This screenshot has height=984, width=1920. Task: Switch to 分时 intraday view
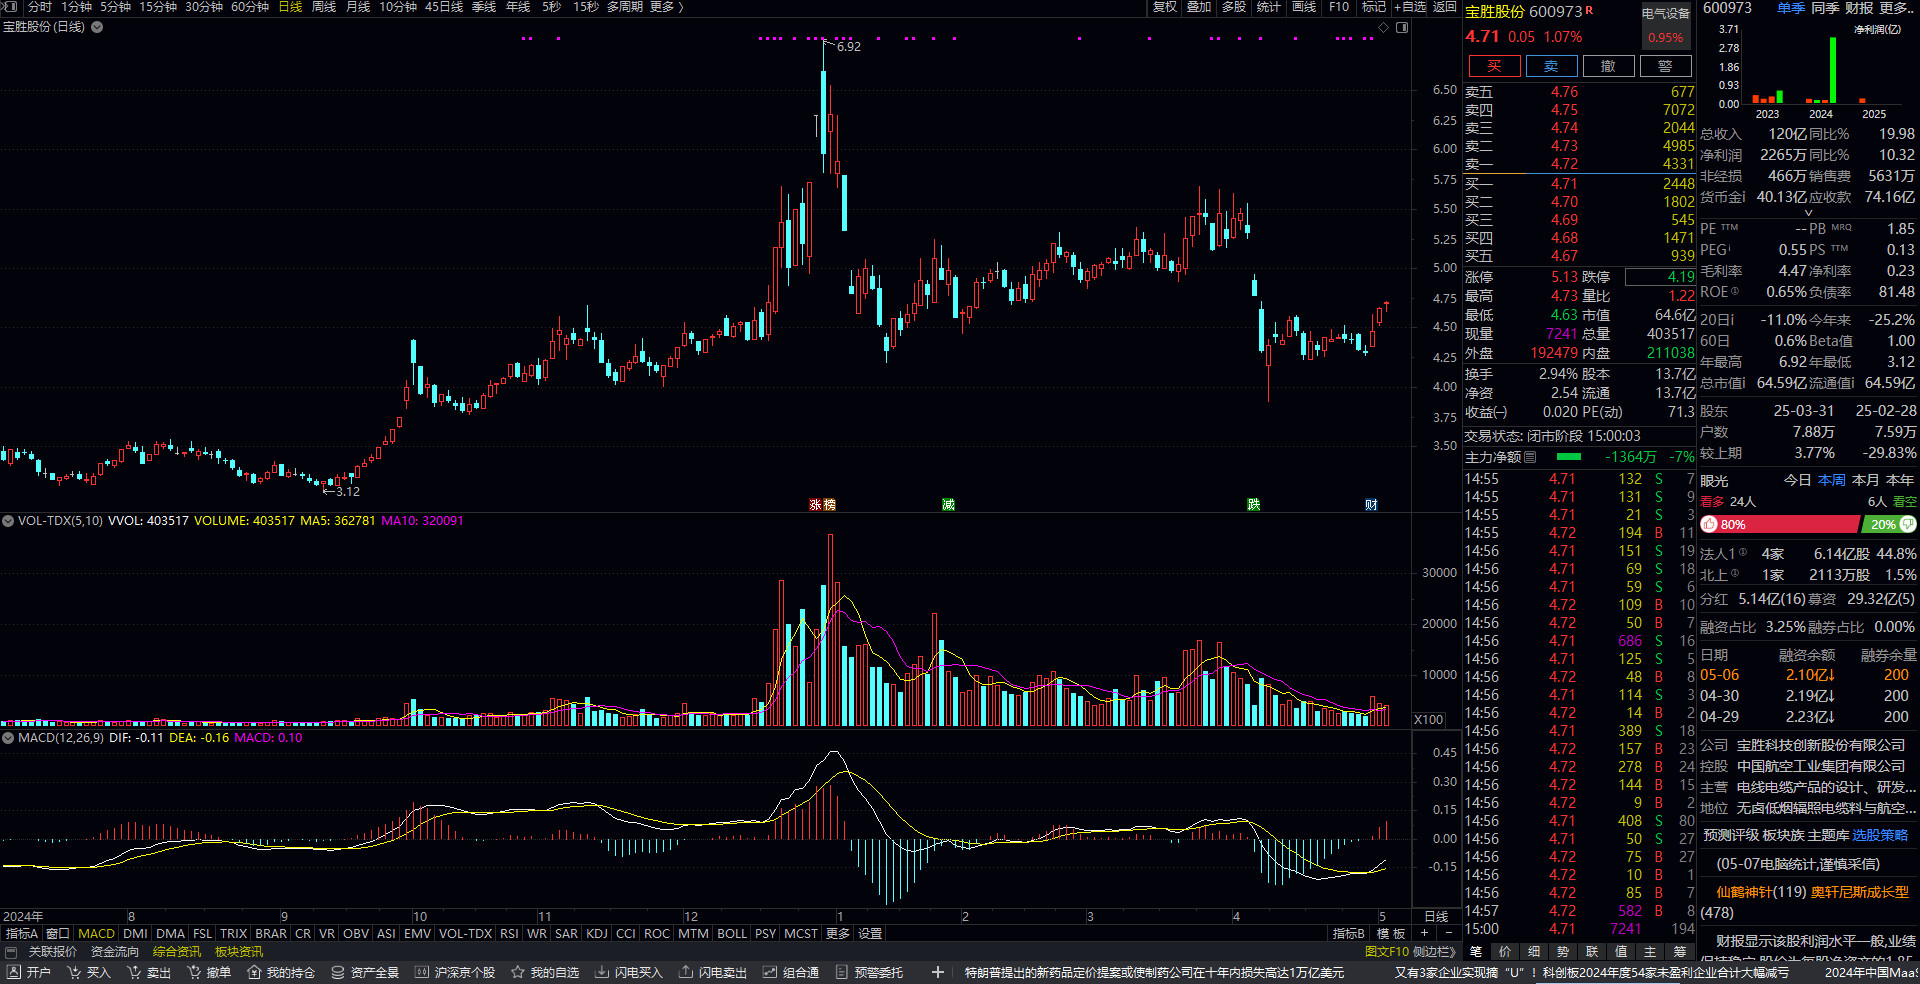click(40, 7)
